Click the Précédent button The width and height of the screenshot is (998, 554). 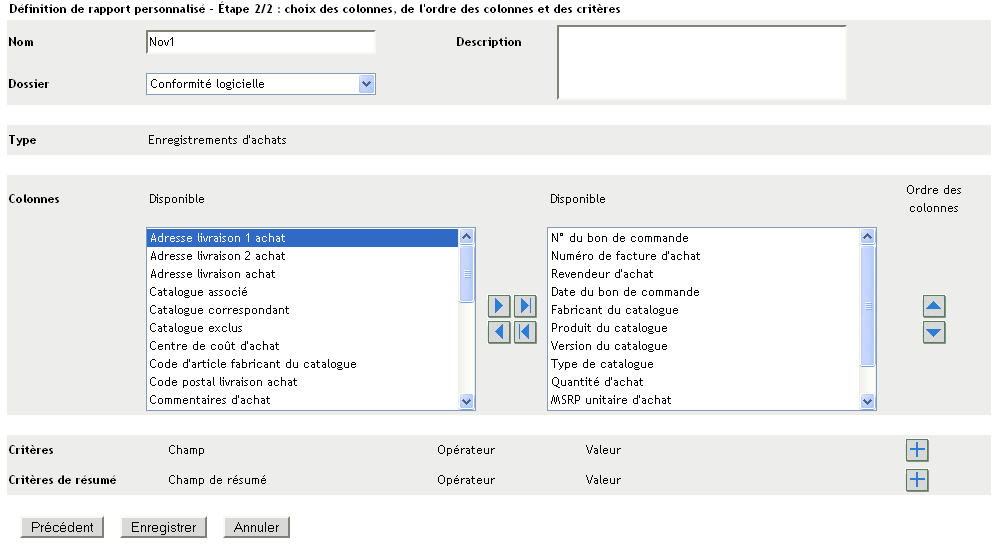pyautogui.click(x=62, y=527)
